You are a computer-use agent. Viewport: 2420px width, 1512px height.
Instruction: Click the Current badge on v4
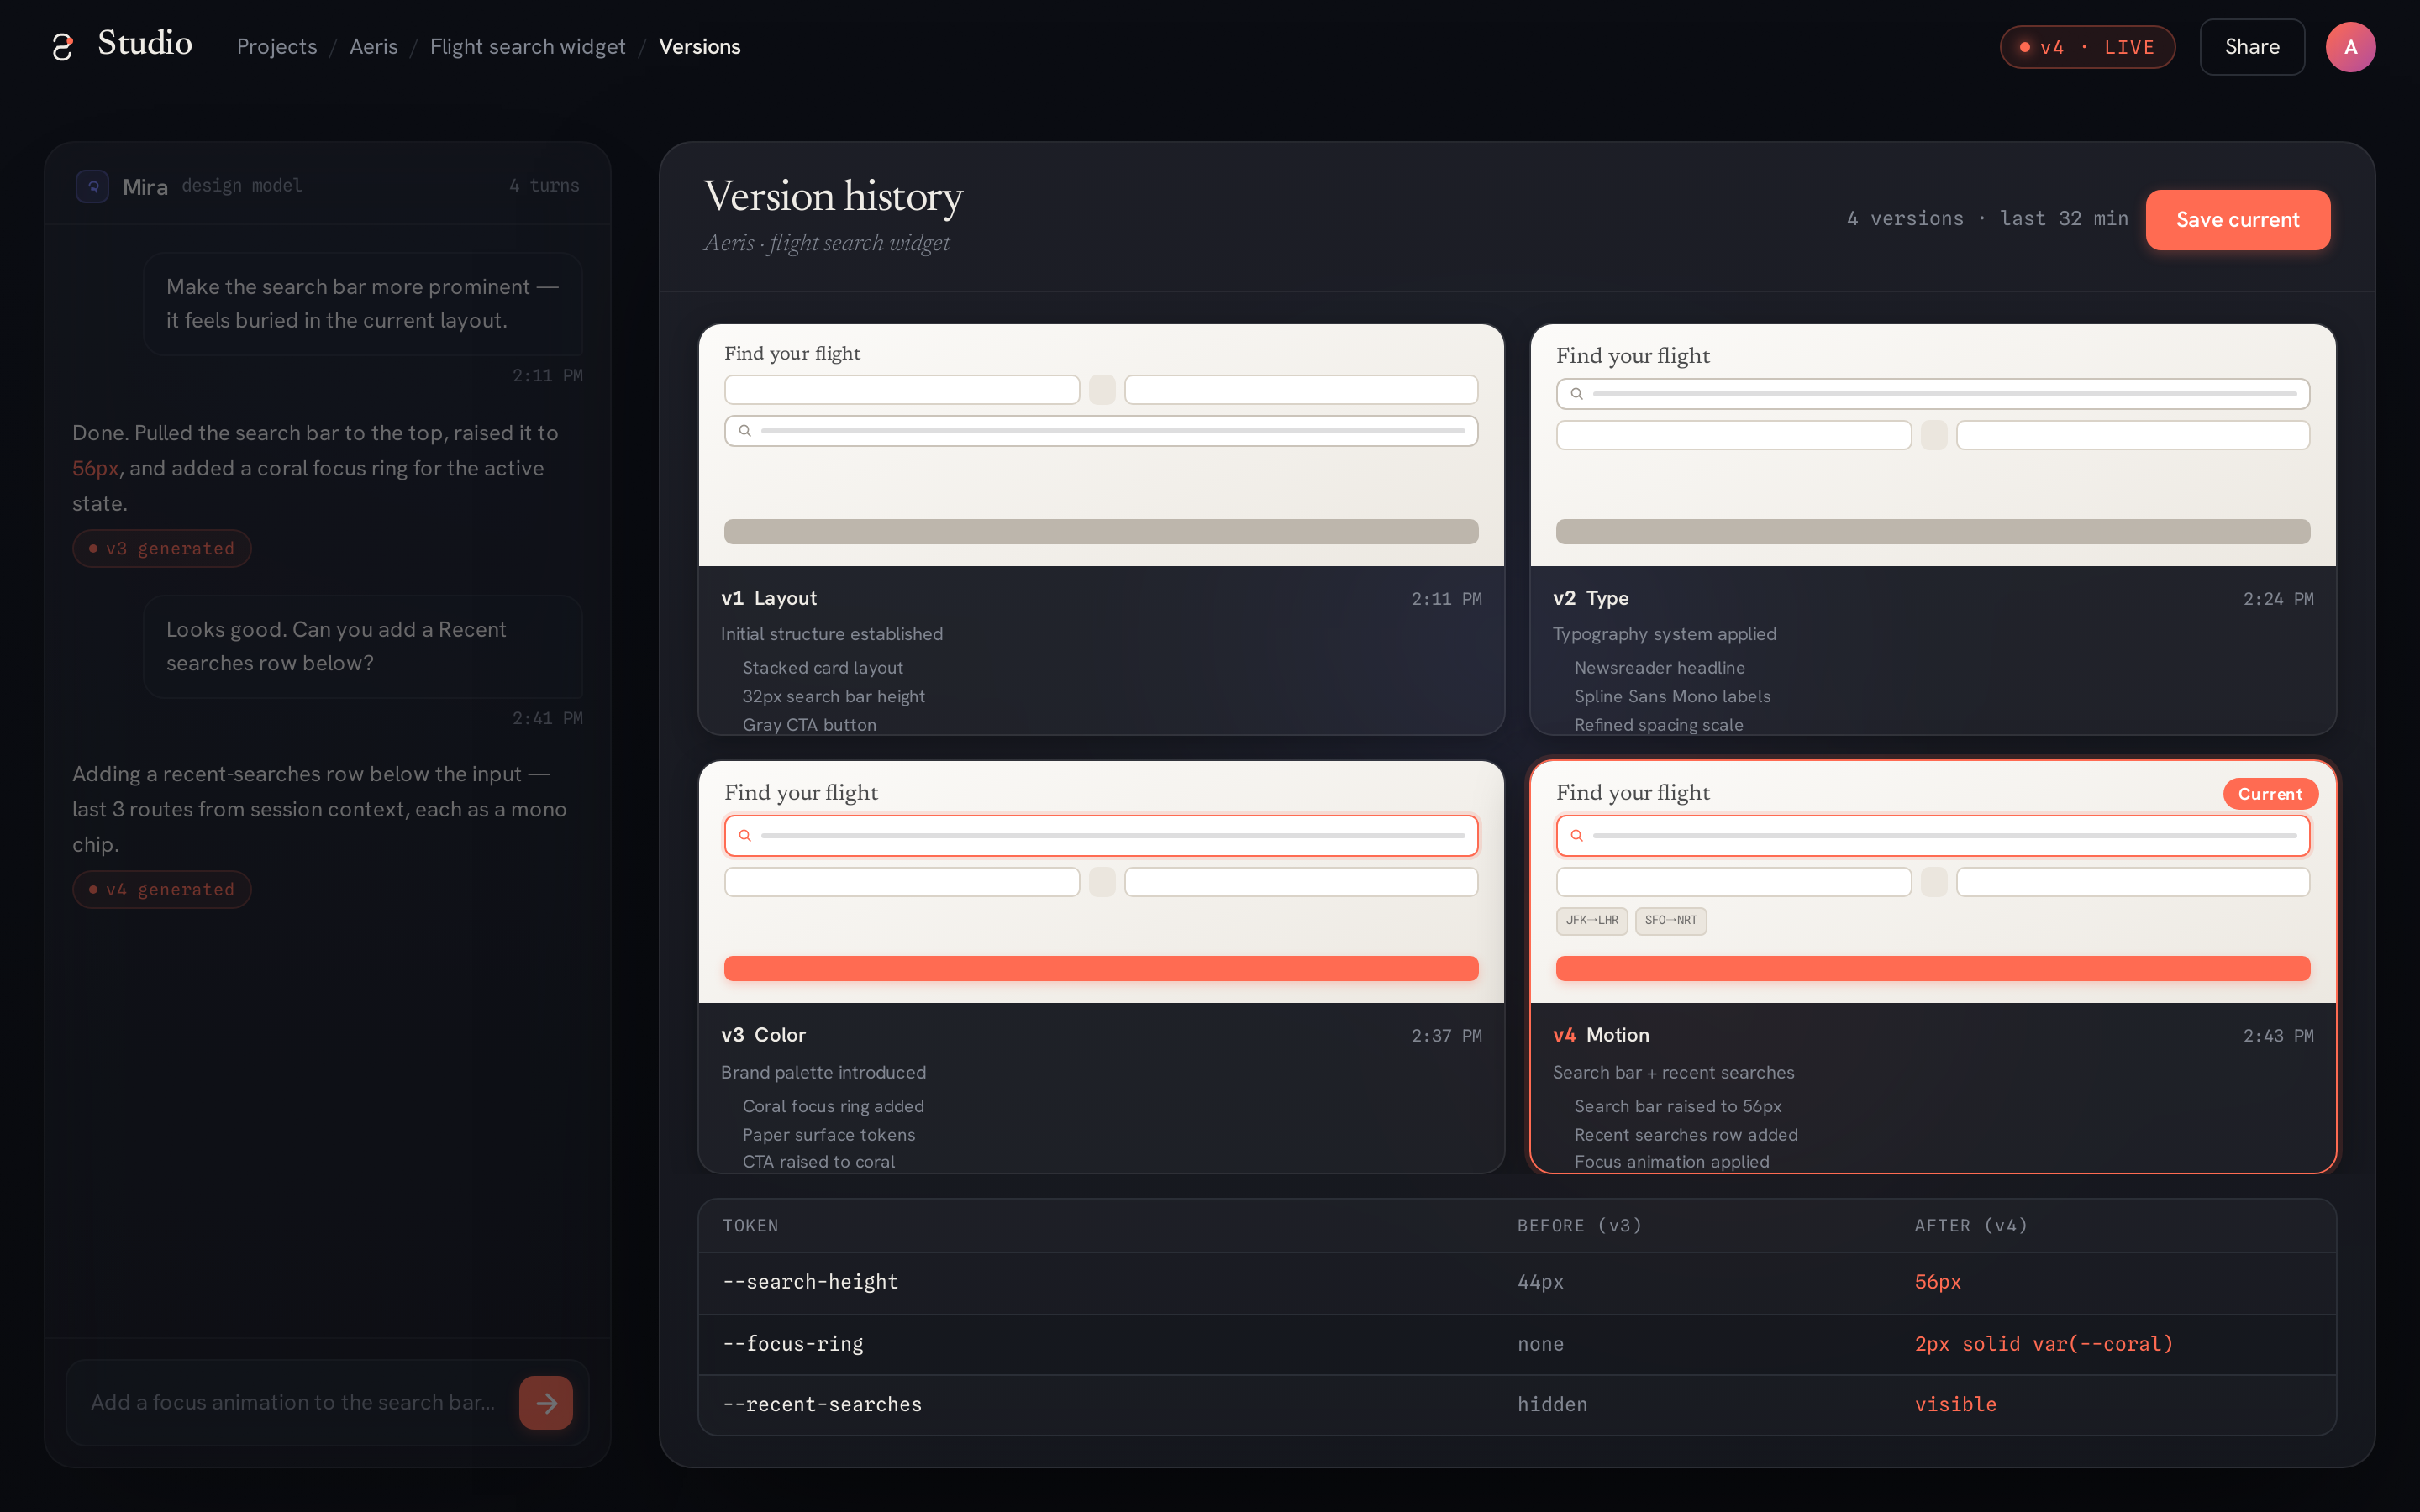click(x=2270, y=794)
